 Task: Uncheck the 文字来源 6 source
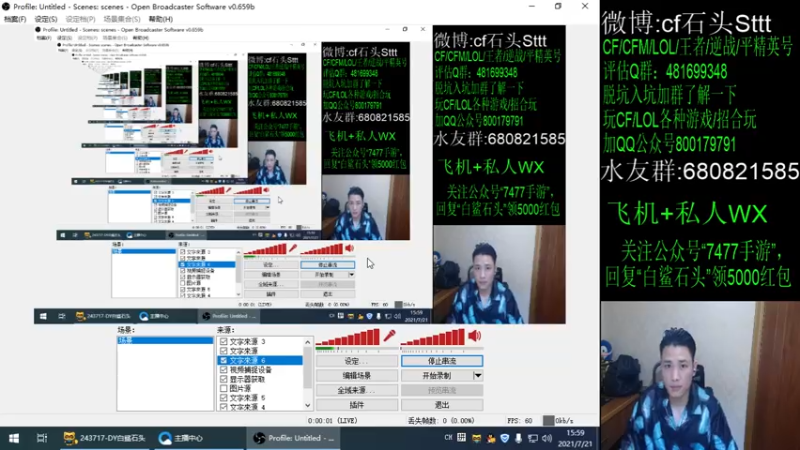coord(223,360)
